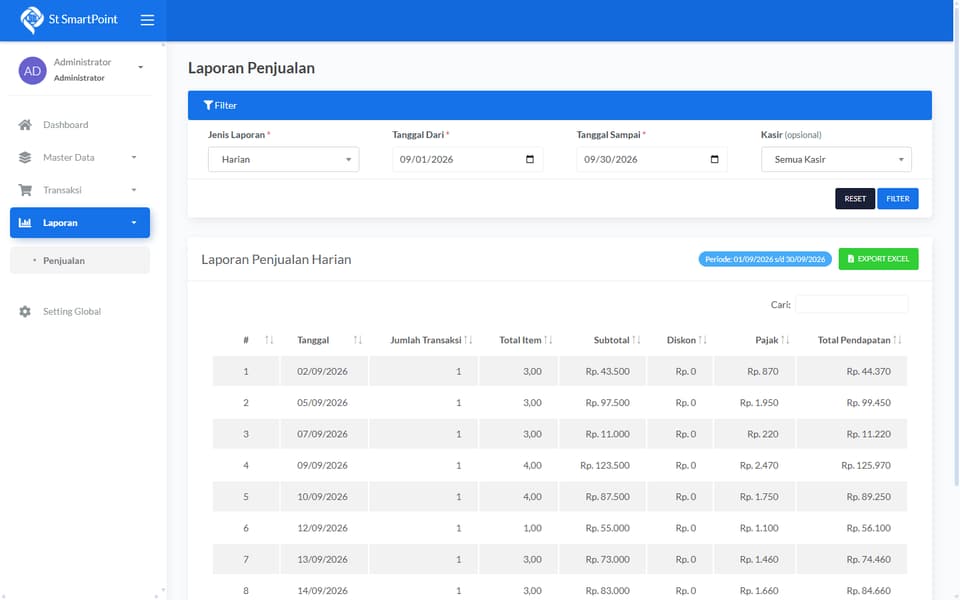Expand the Transaksi submenu arrow

click(x=134, y=190)
